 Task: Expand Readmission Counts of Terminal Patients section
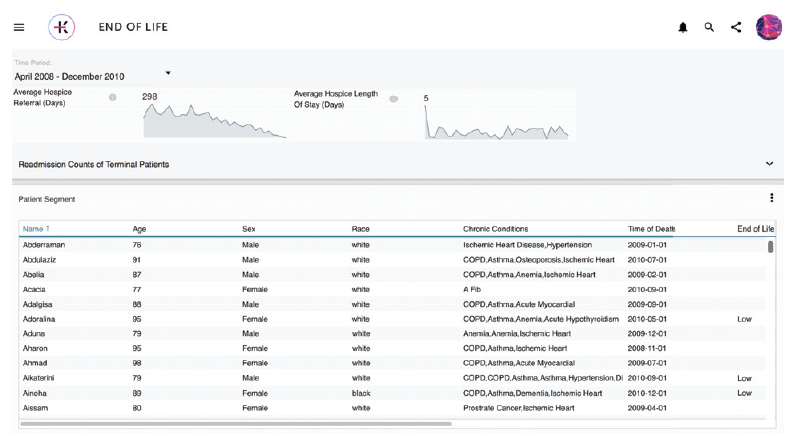pyautogui.click(x=769, y=163)
